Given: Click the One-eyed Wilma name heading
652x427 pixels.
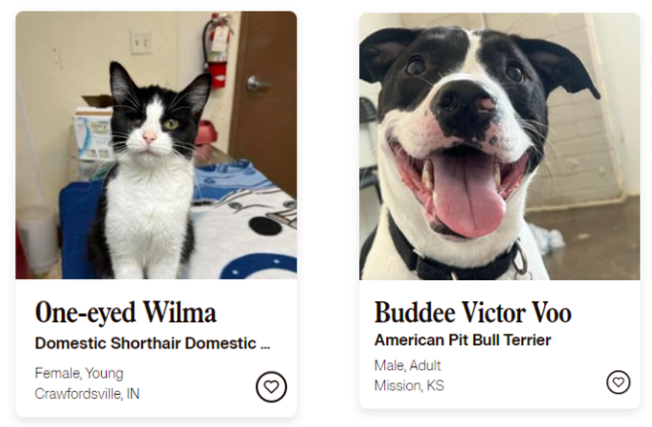Looking at the screenshot, I should coord(126,313).
